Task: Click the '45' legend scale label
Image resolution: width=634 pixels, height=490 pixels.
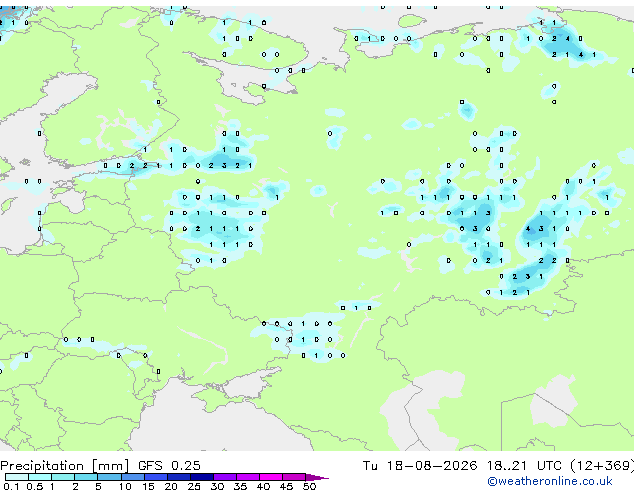Action: pos(287,486)
